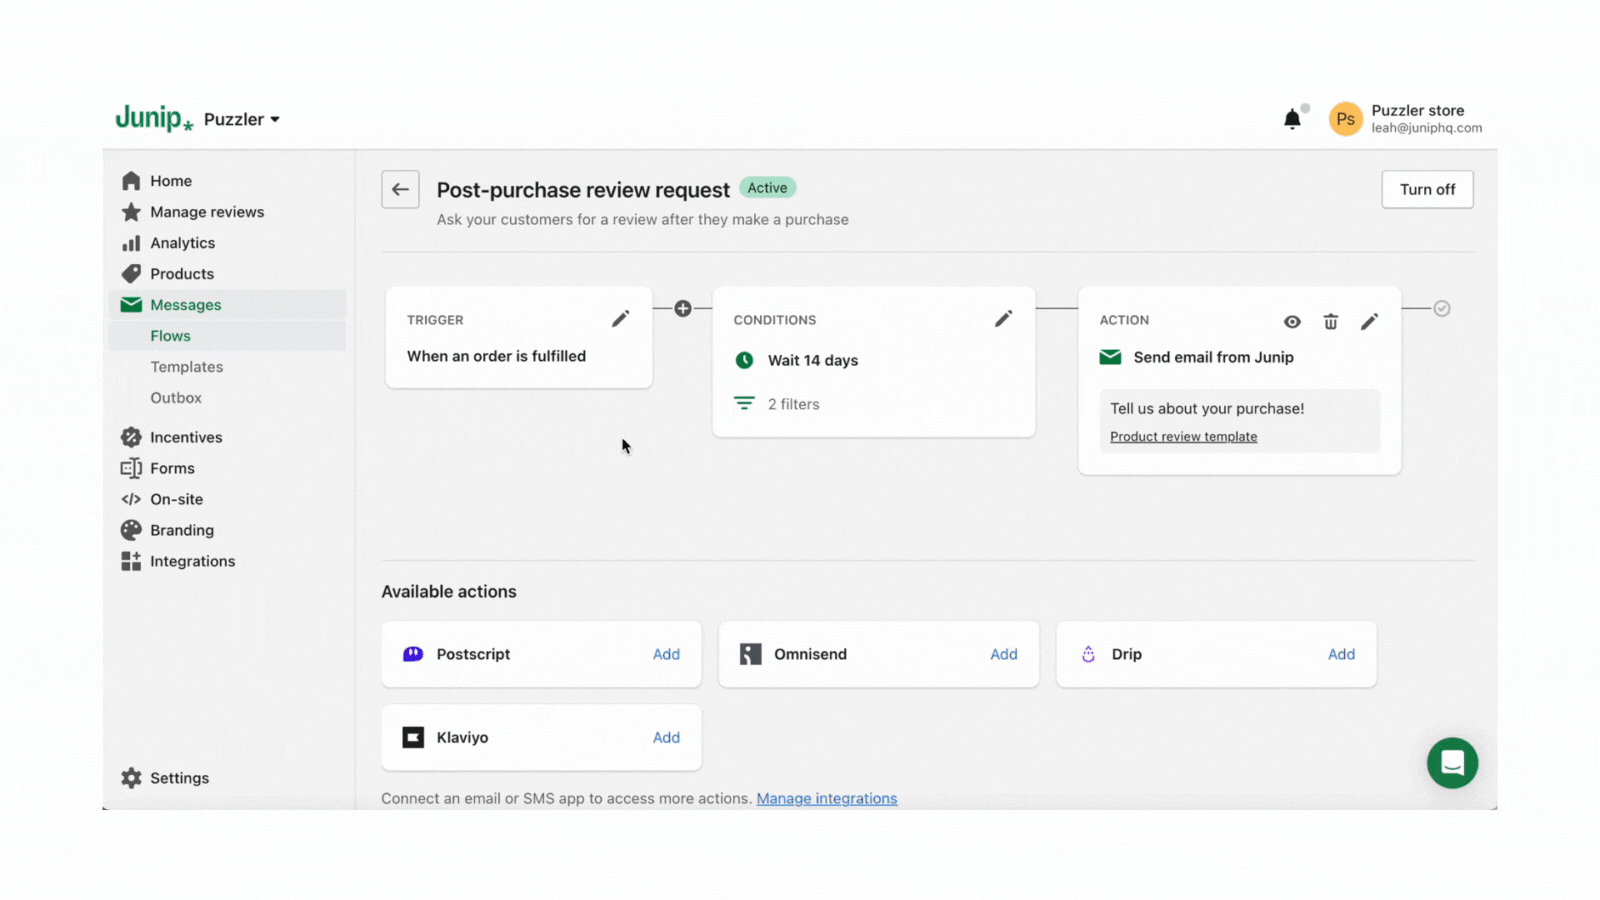Viewport: 1600px width, 900px height.
Task: Click the Home house icon
Action: (x=131, y=181)
